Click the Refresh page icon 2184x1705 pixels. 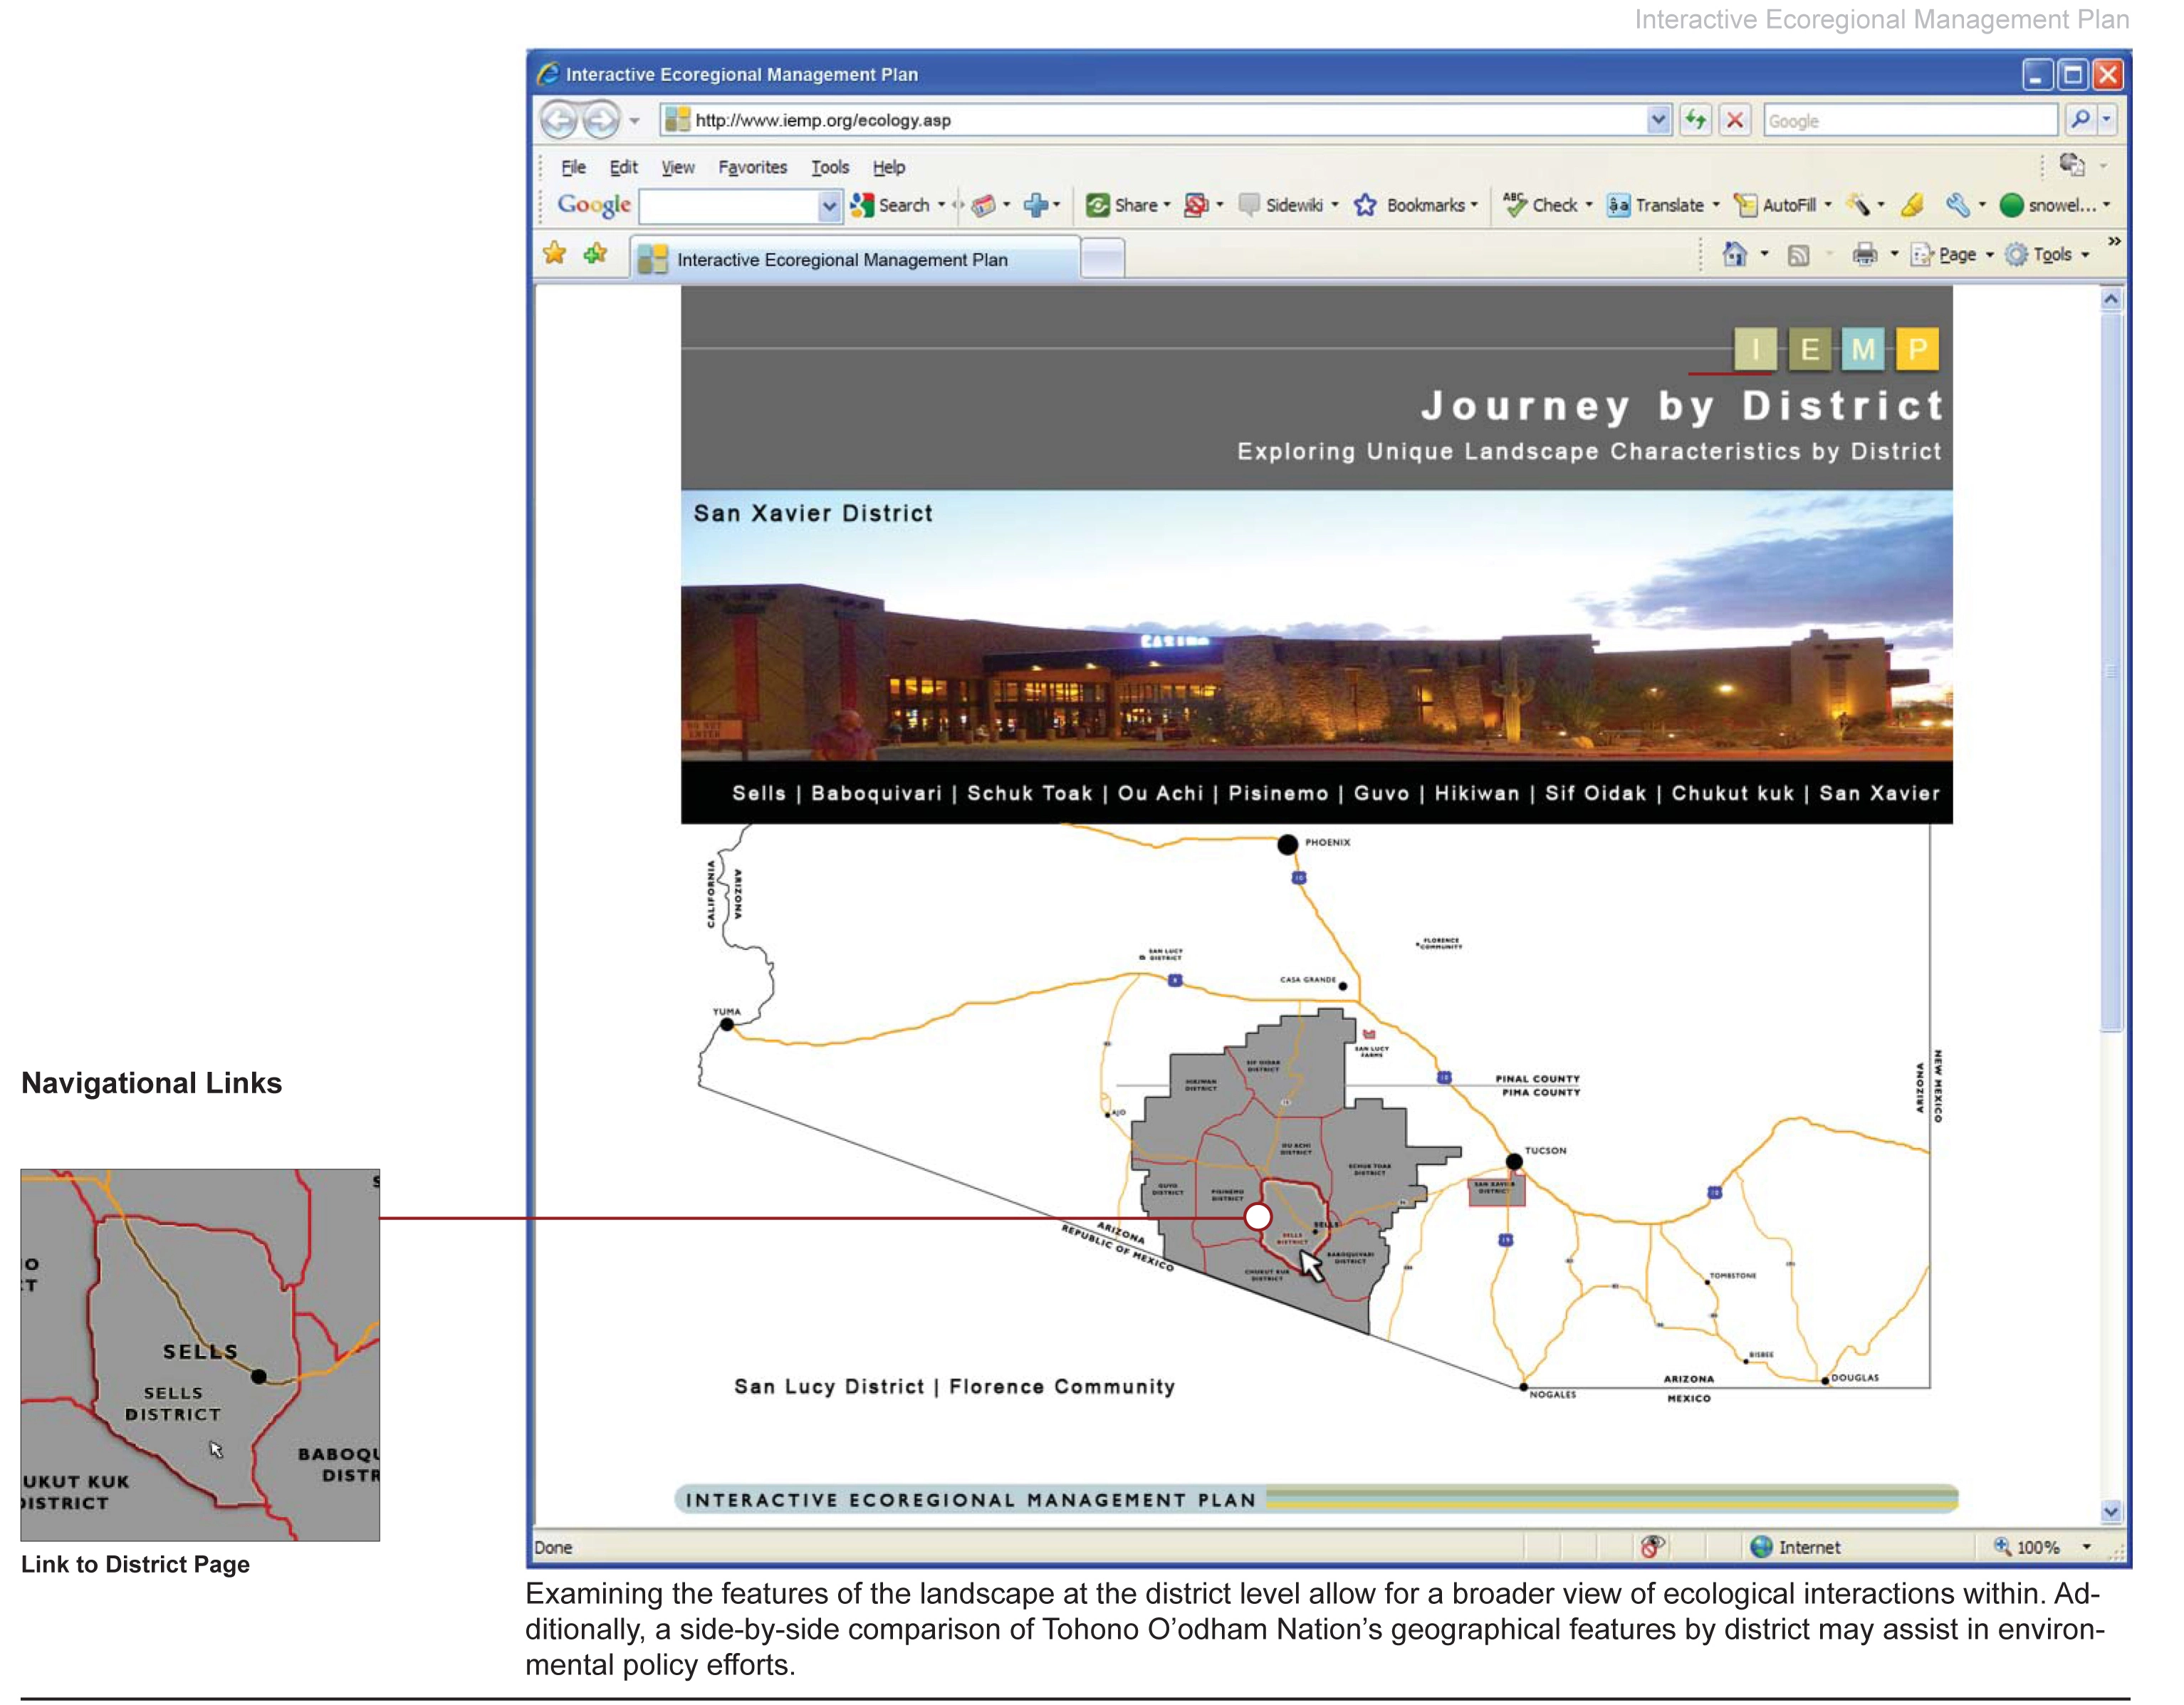coord(1695,120)
